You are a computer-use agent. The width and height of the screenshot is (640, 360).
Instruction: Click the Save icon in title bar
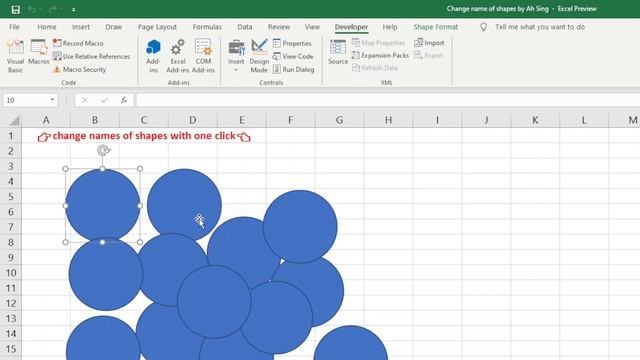tap(16, 9)
